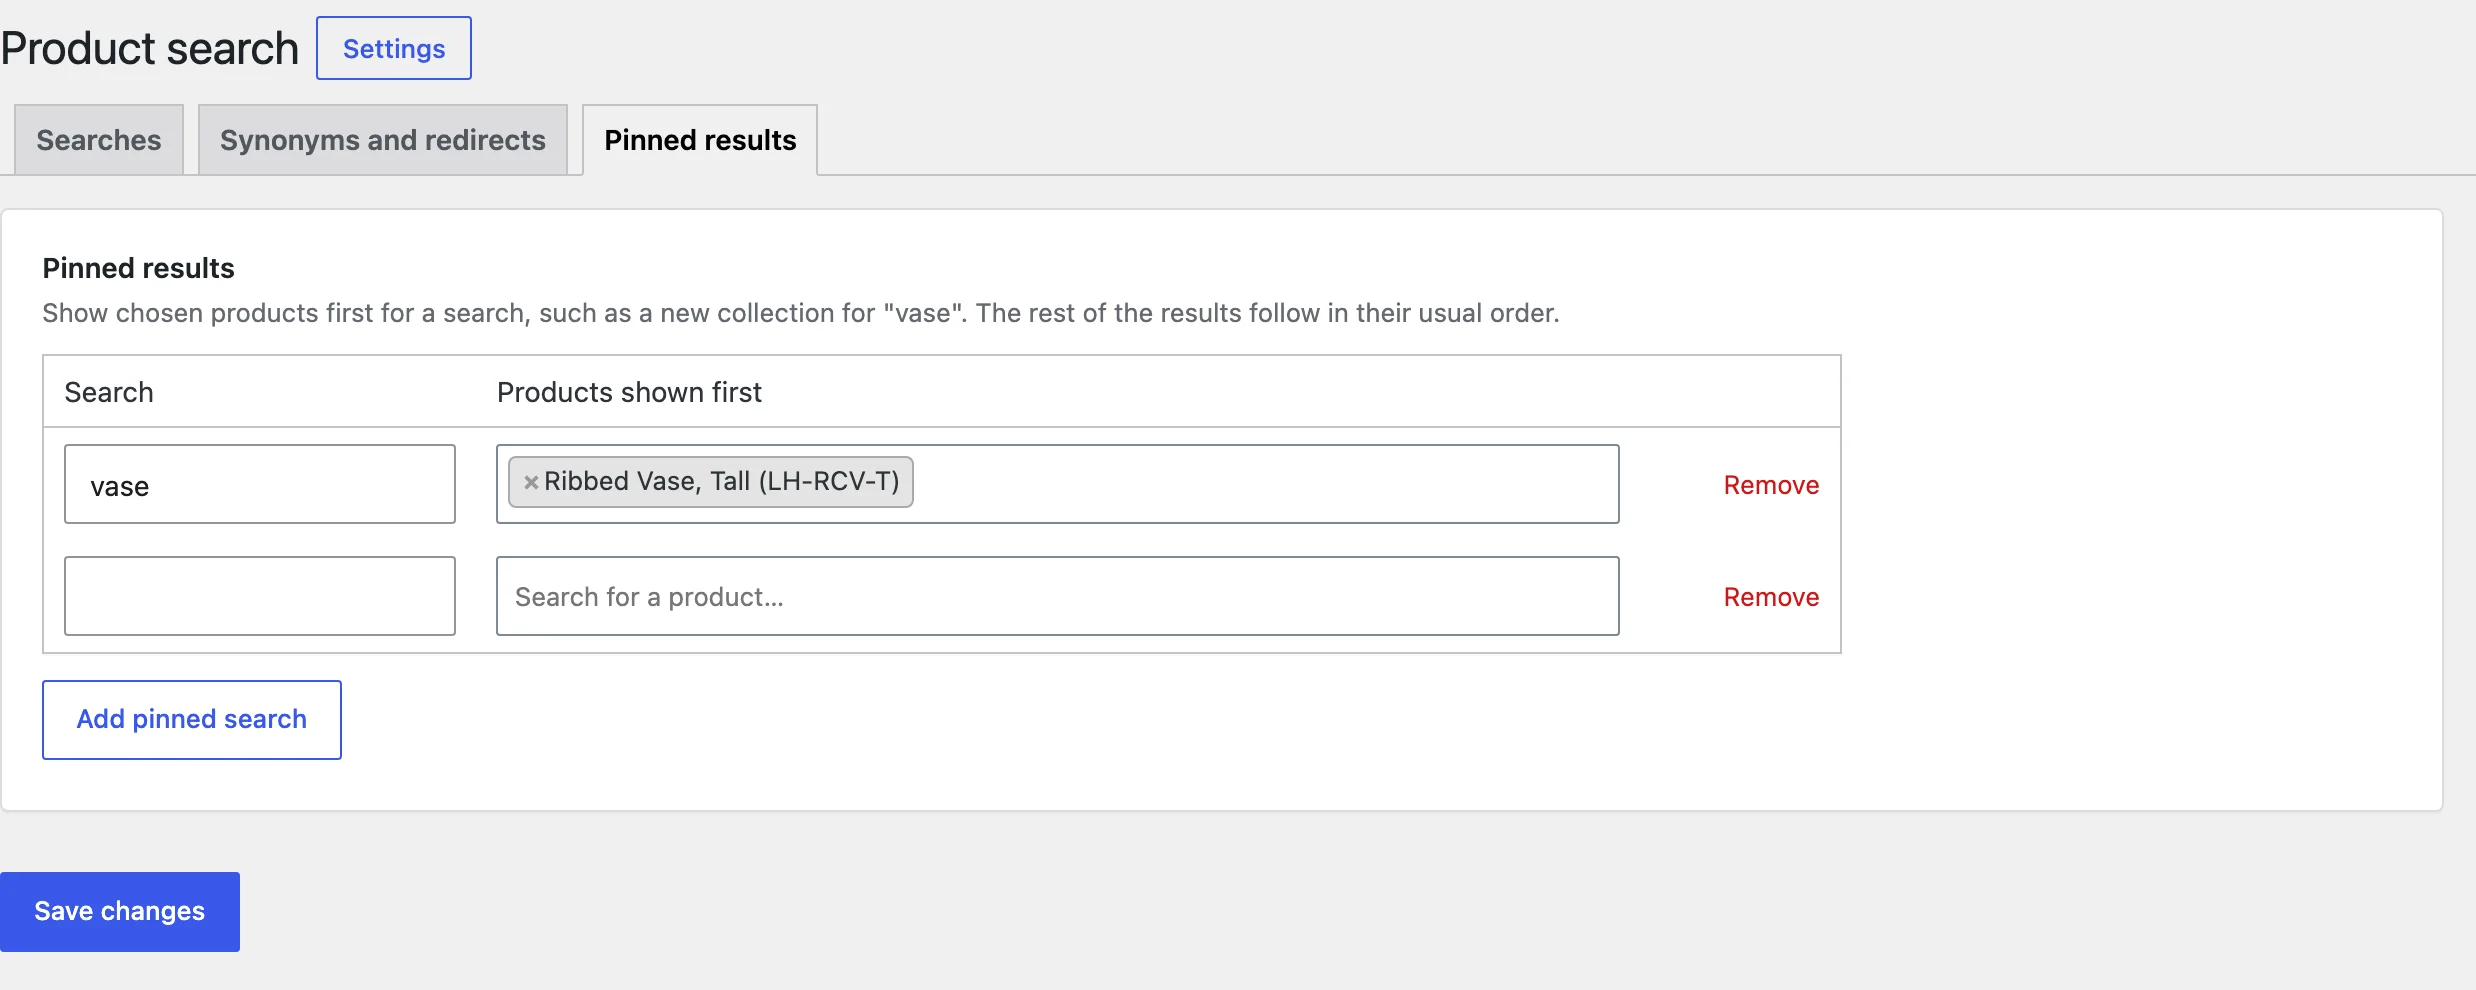
Task: Open the product selector in the vase row
Action: click(x=1058, y=484)
